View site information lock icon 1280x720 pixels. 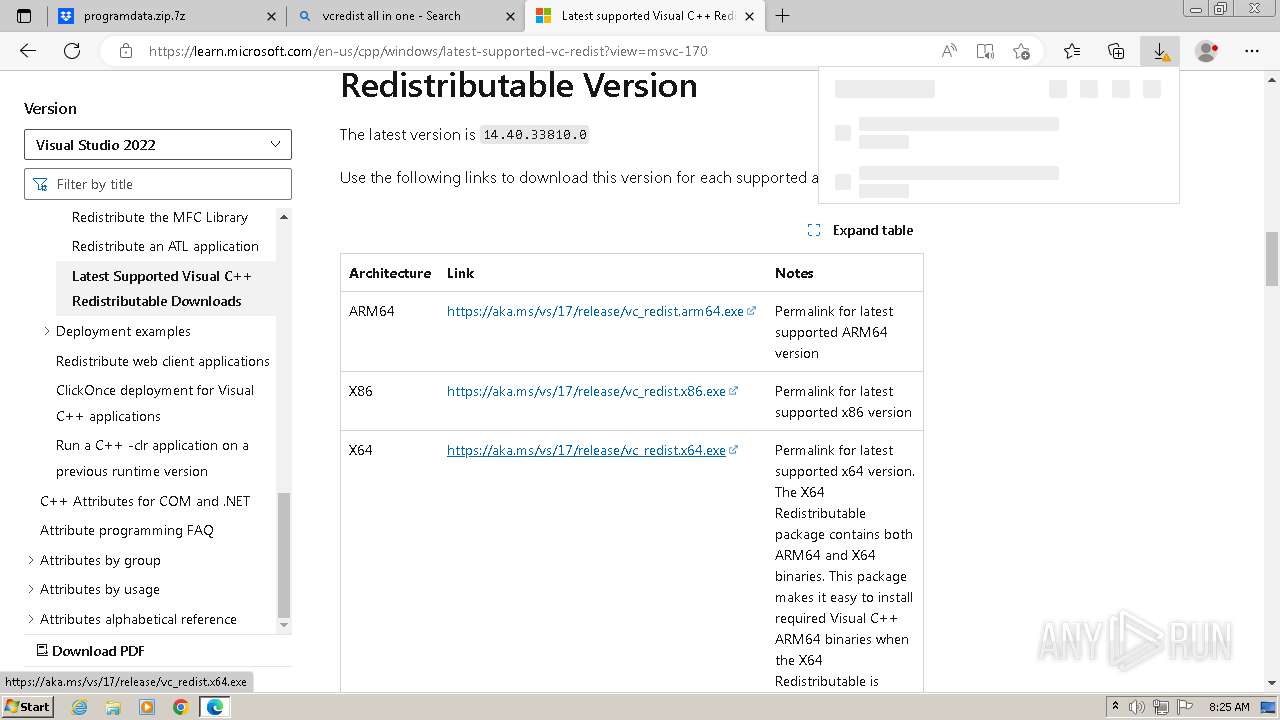coord(125,51)
